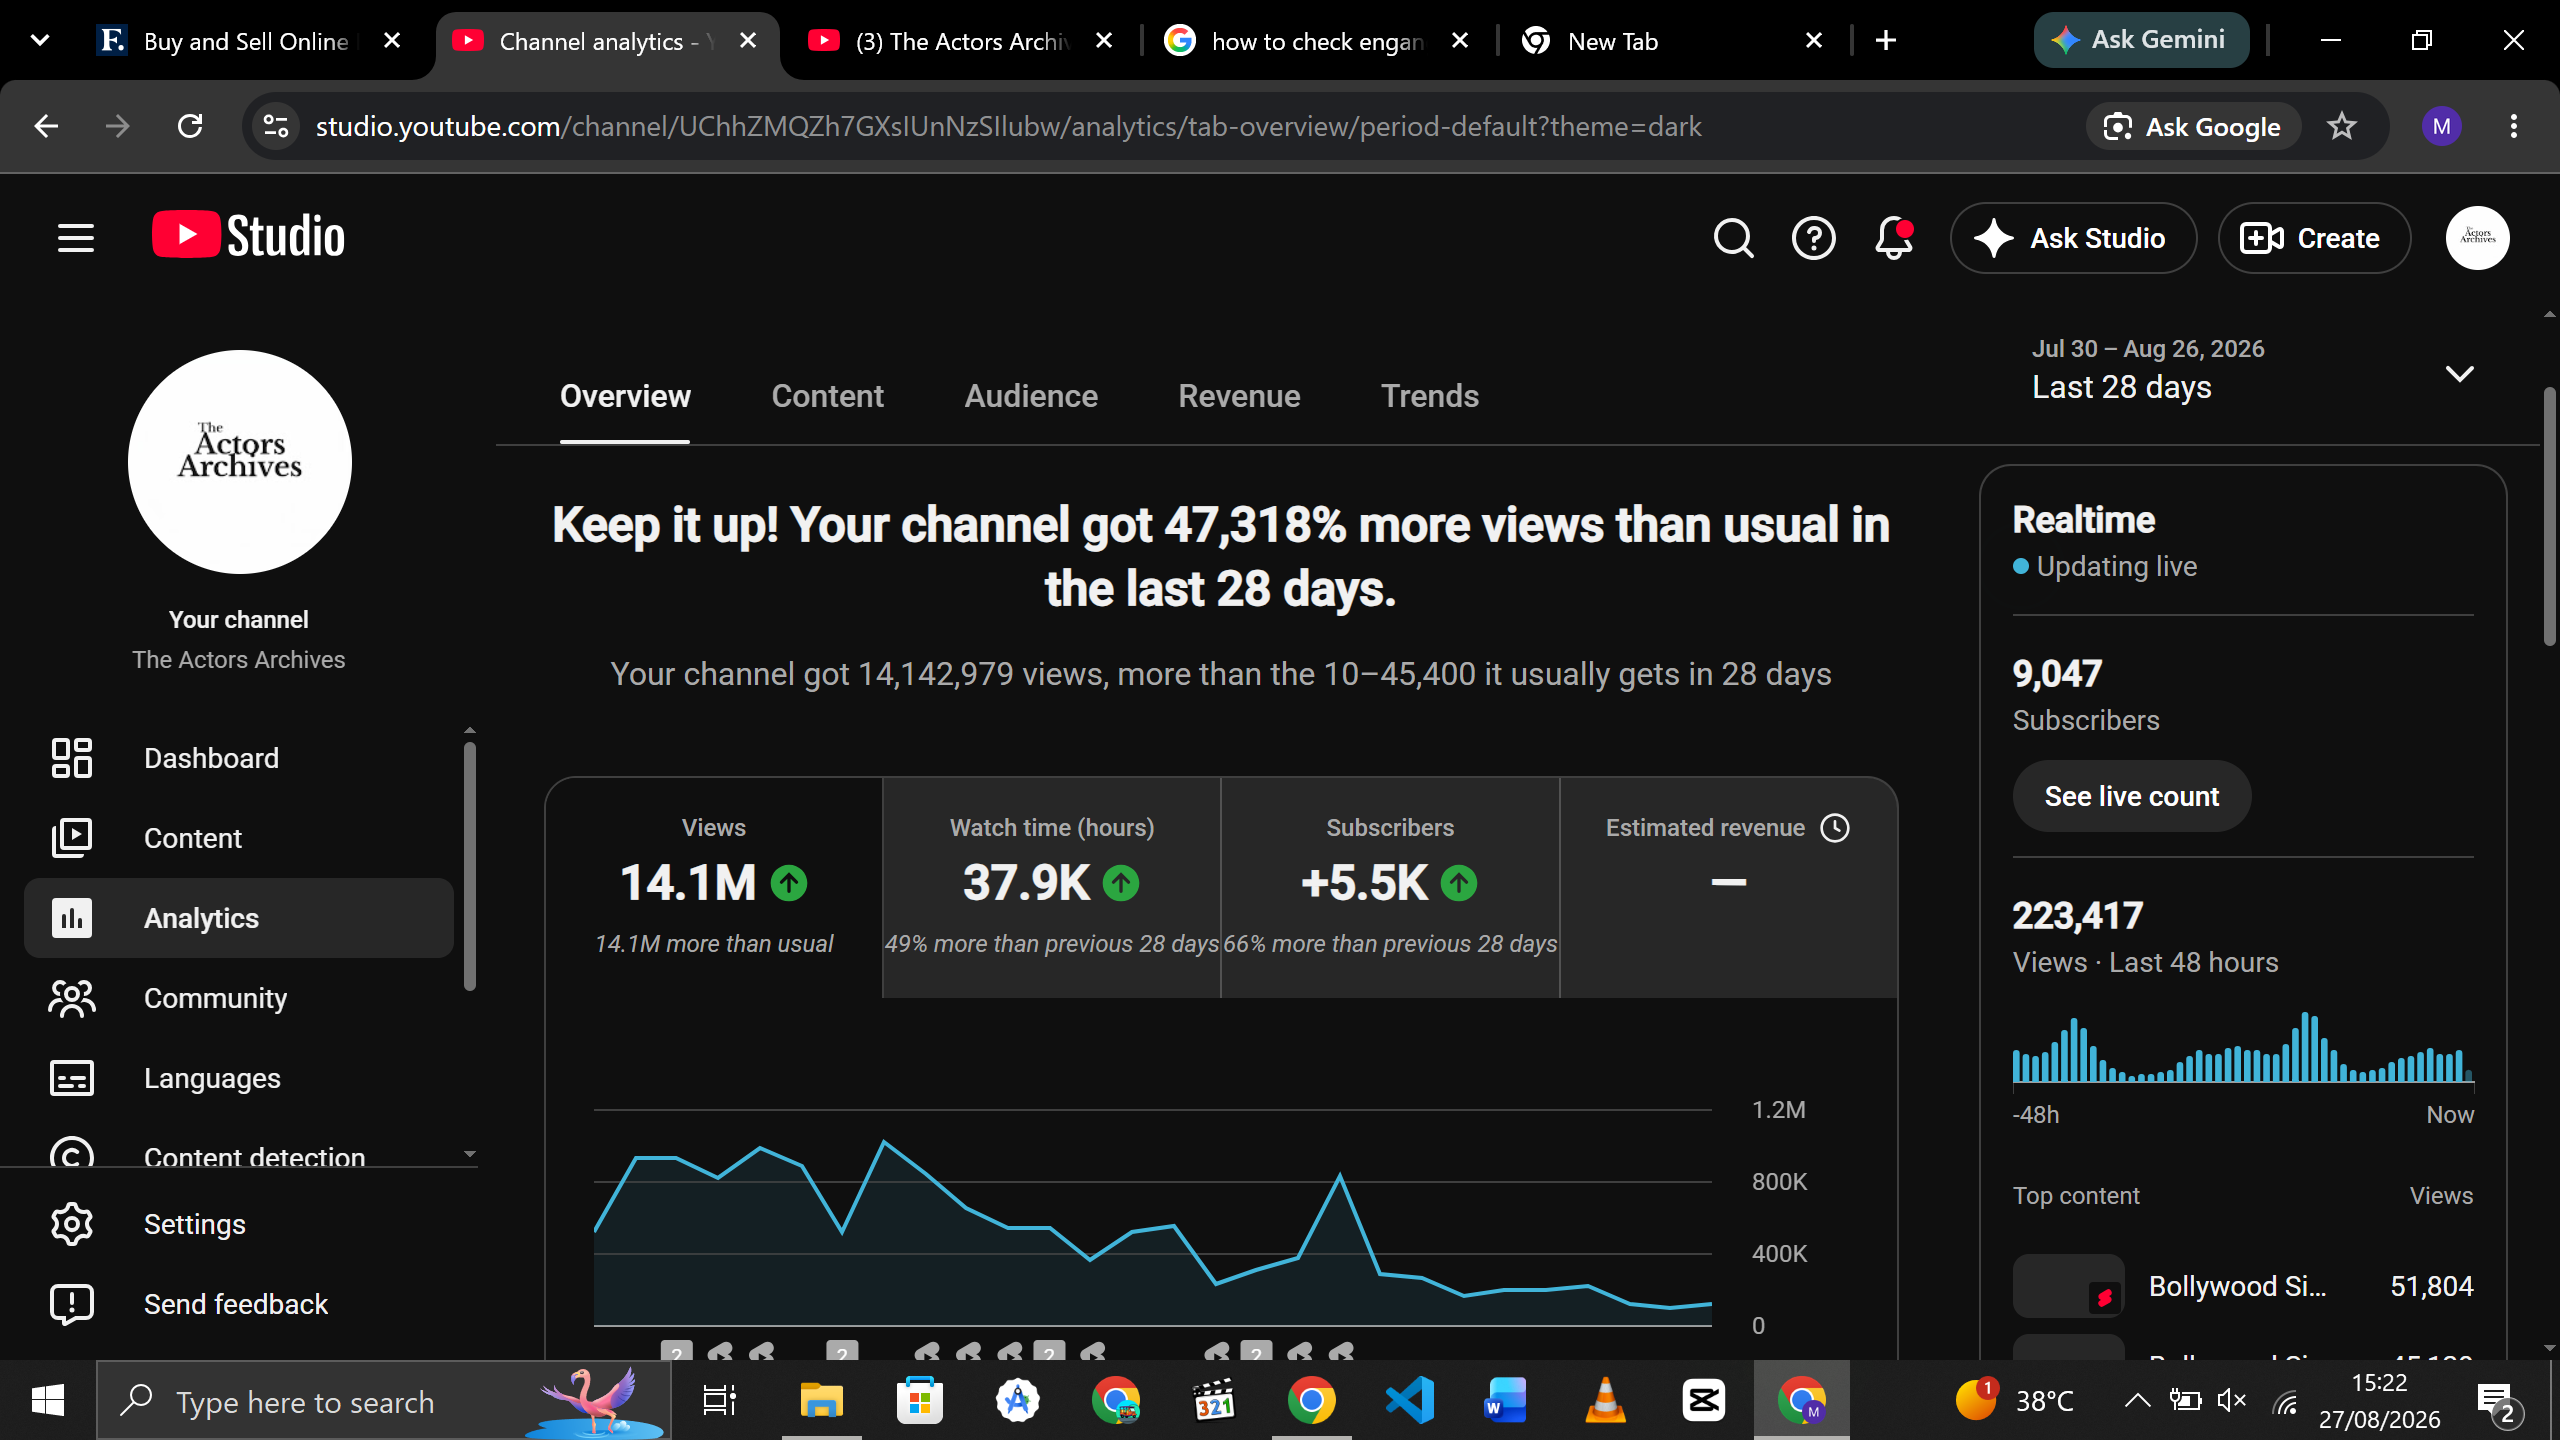Click the sidebar navigation scrollbar
The height and width of the screenshot is (1440, 2560).
tap(470, 866)
